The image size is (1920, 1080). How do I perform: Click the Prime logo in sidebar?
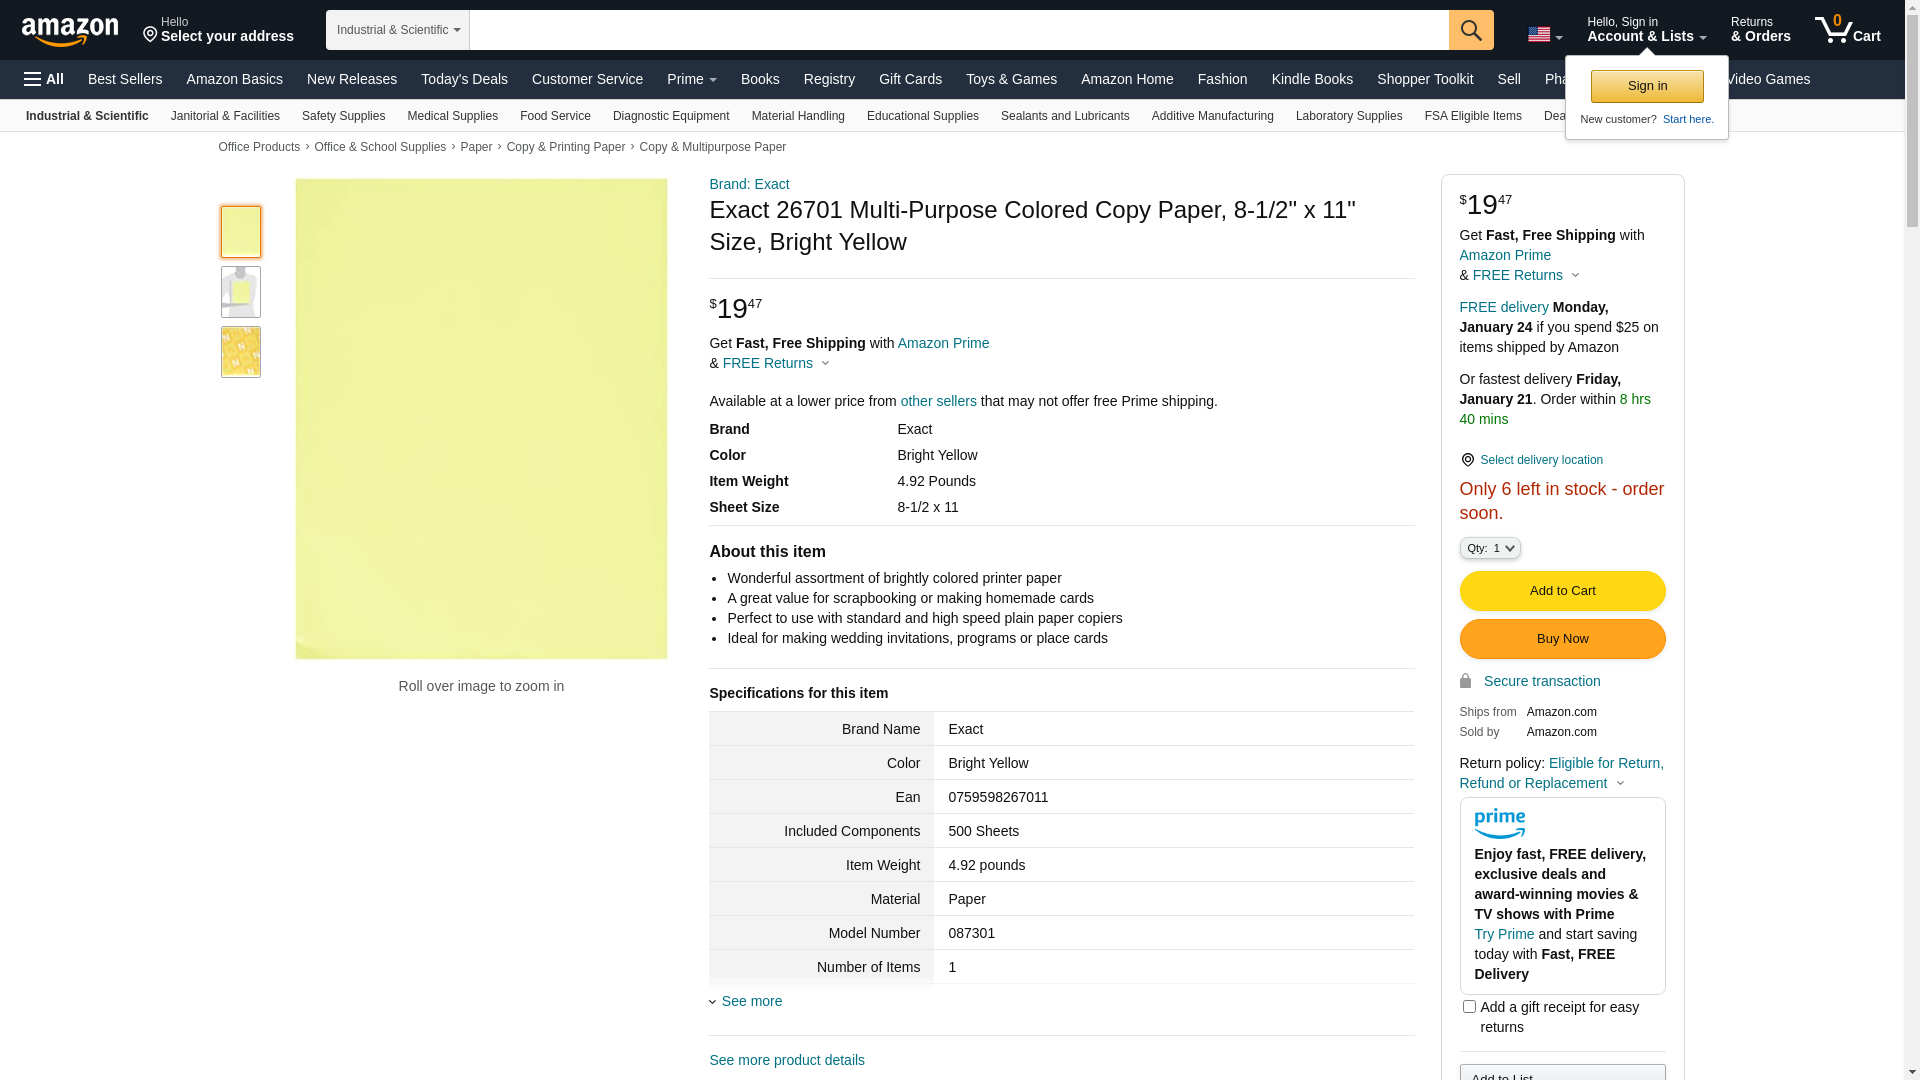[x=1499, y=823]
